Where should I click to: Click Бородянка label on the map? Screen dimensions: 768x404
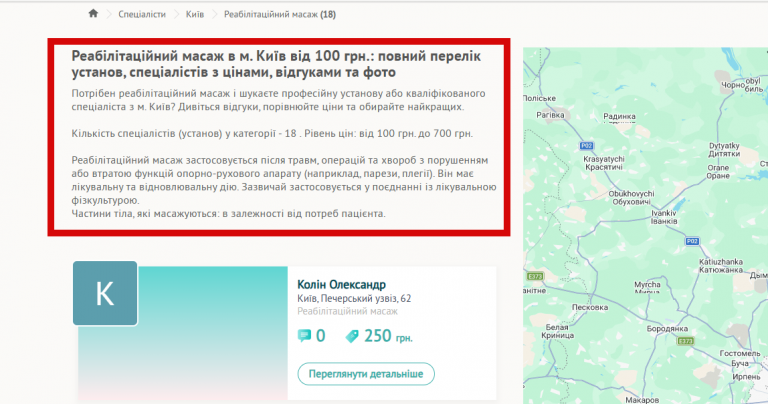[x=667, y=329]
